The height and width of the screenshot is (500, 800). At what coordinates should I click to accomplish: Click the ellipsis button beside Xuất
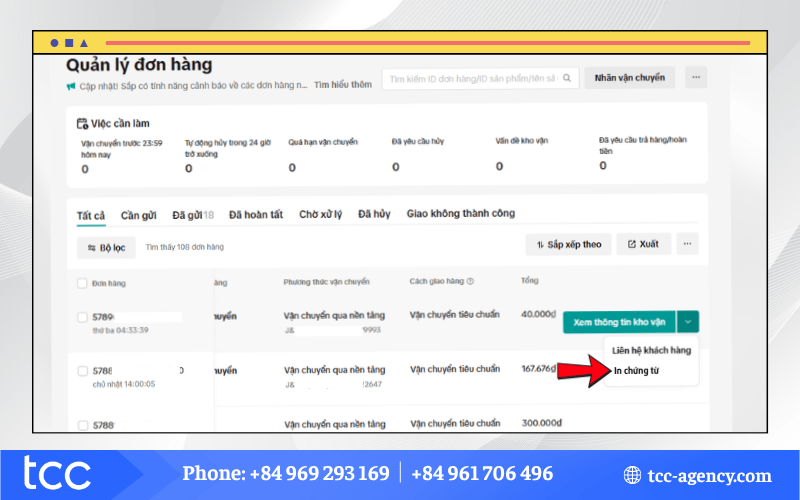pyautogui.click(x=686, y=244)
